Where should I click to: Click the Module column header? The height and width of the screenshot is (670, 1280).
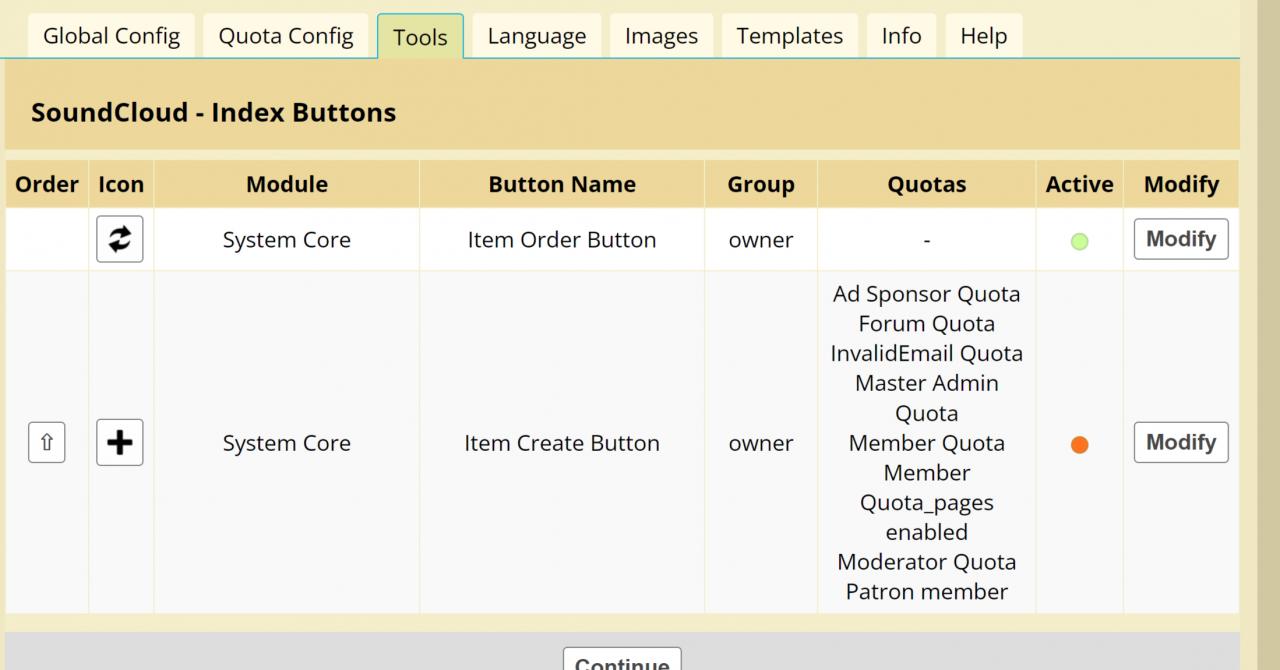coord(287,184)
